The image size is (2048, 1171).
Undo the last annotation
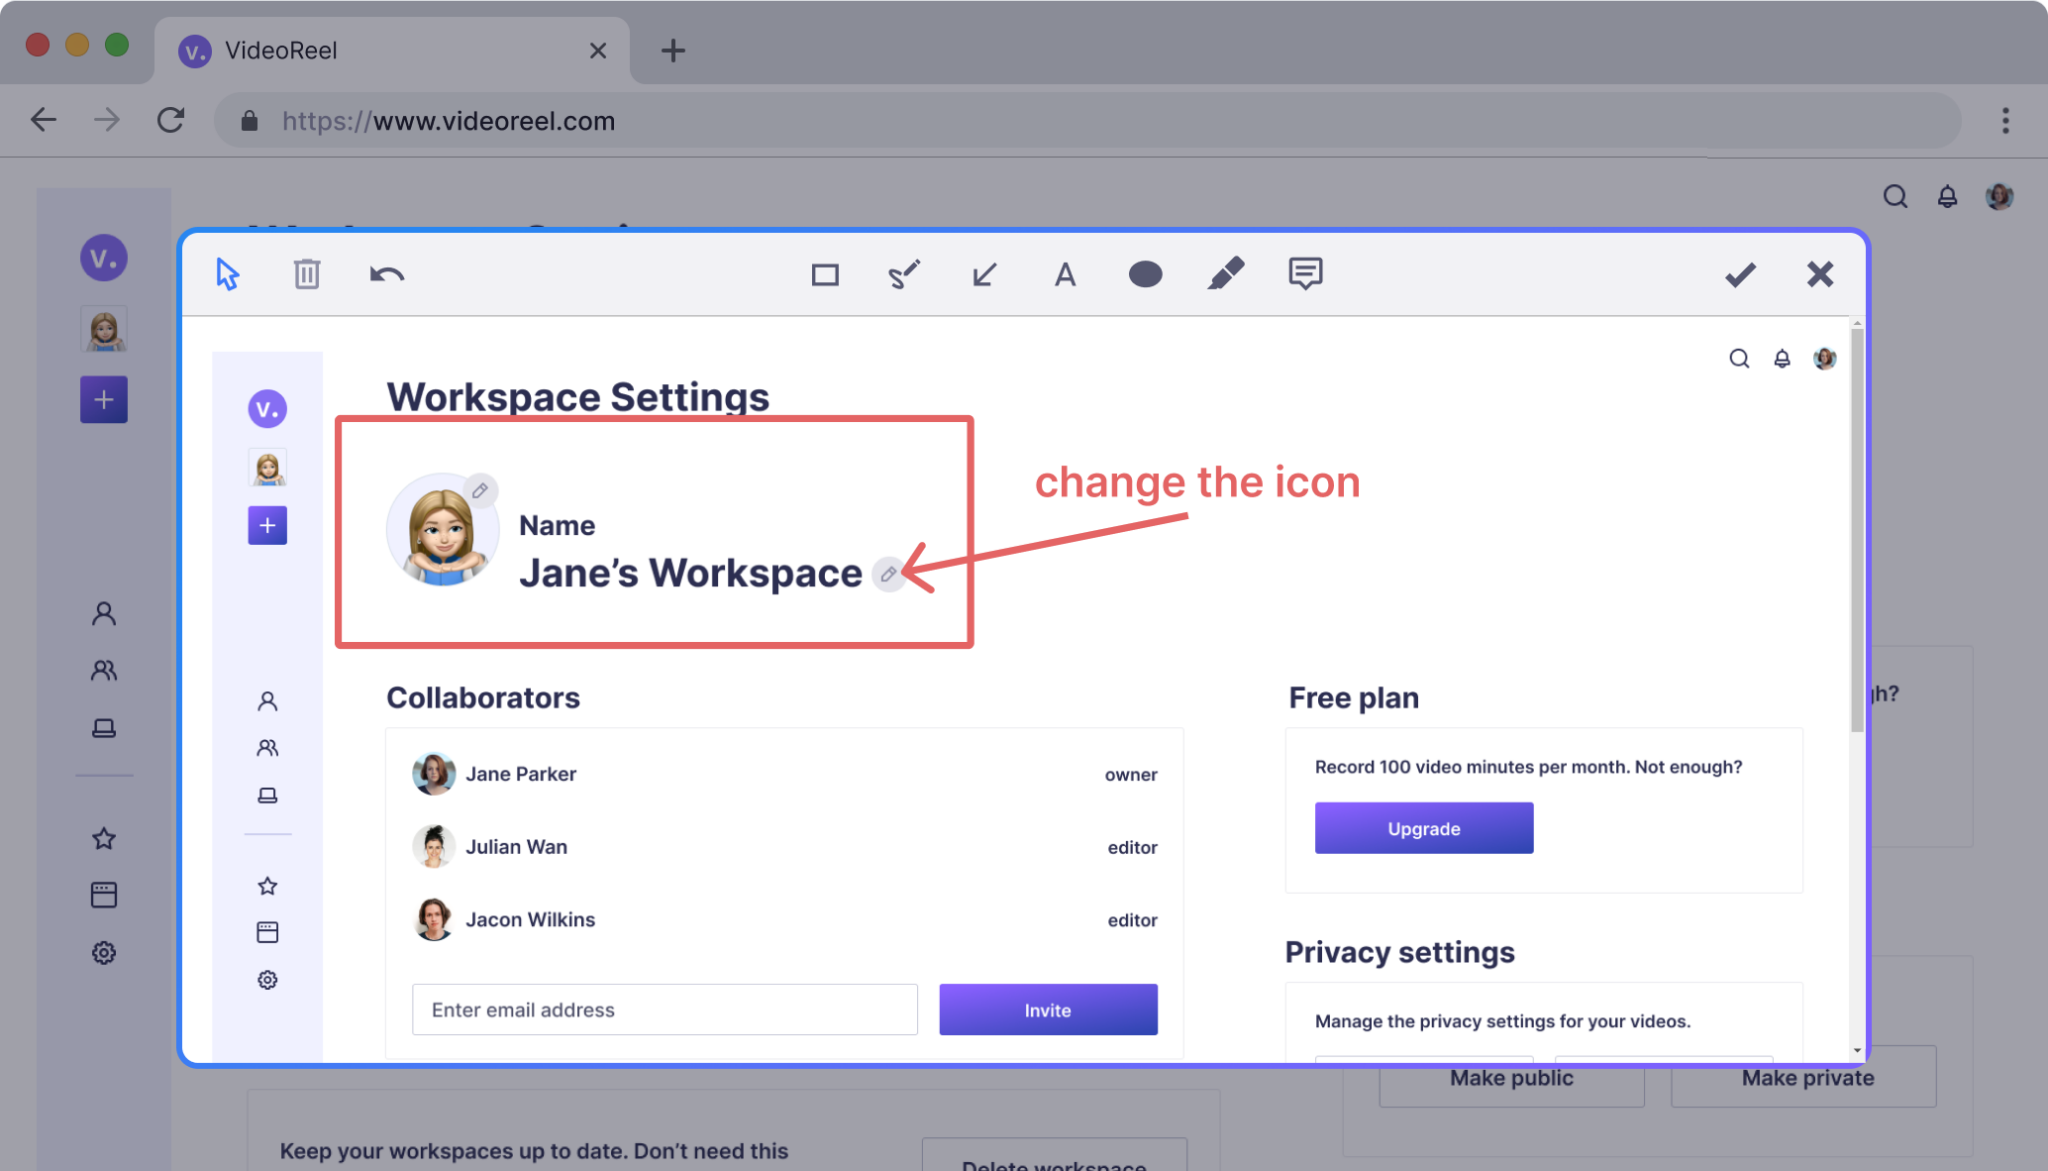386,274
